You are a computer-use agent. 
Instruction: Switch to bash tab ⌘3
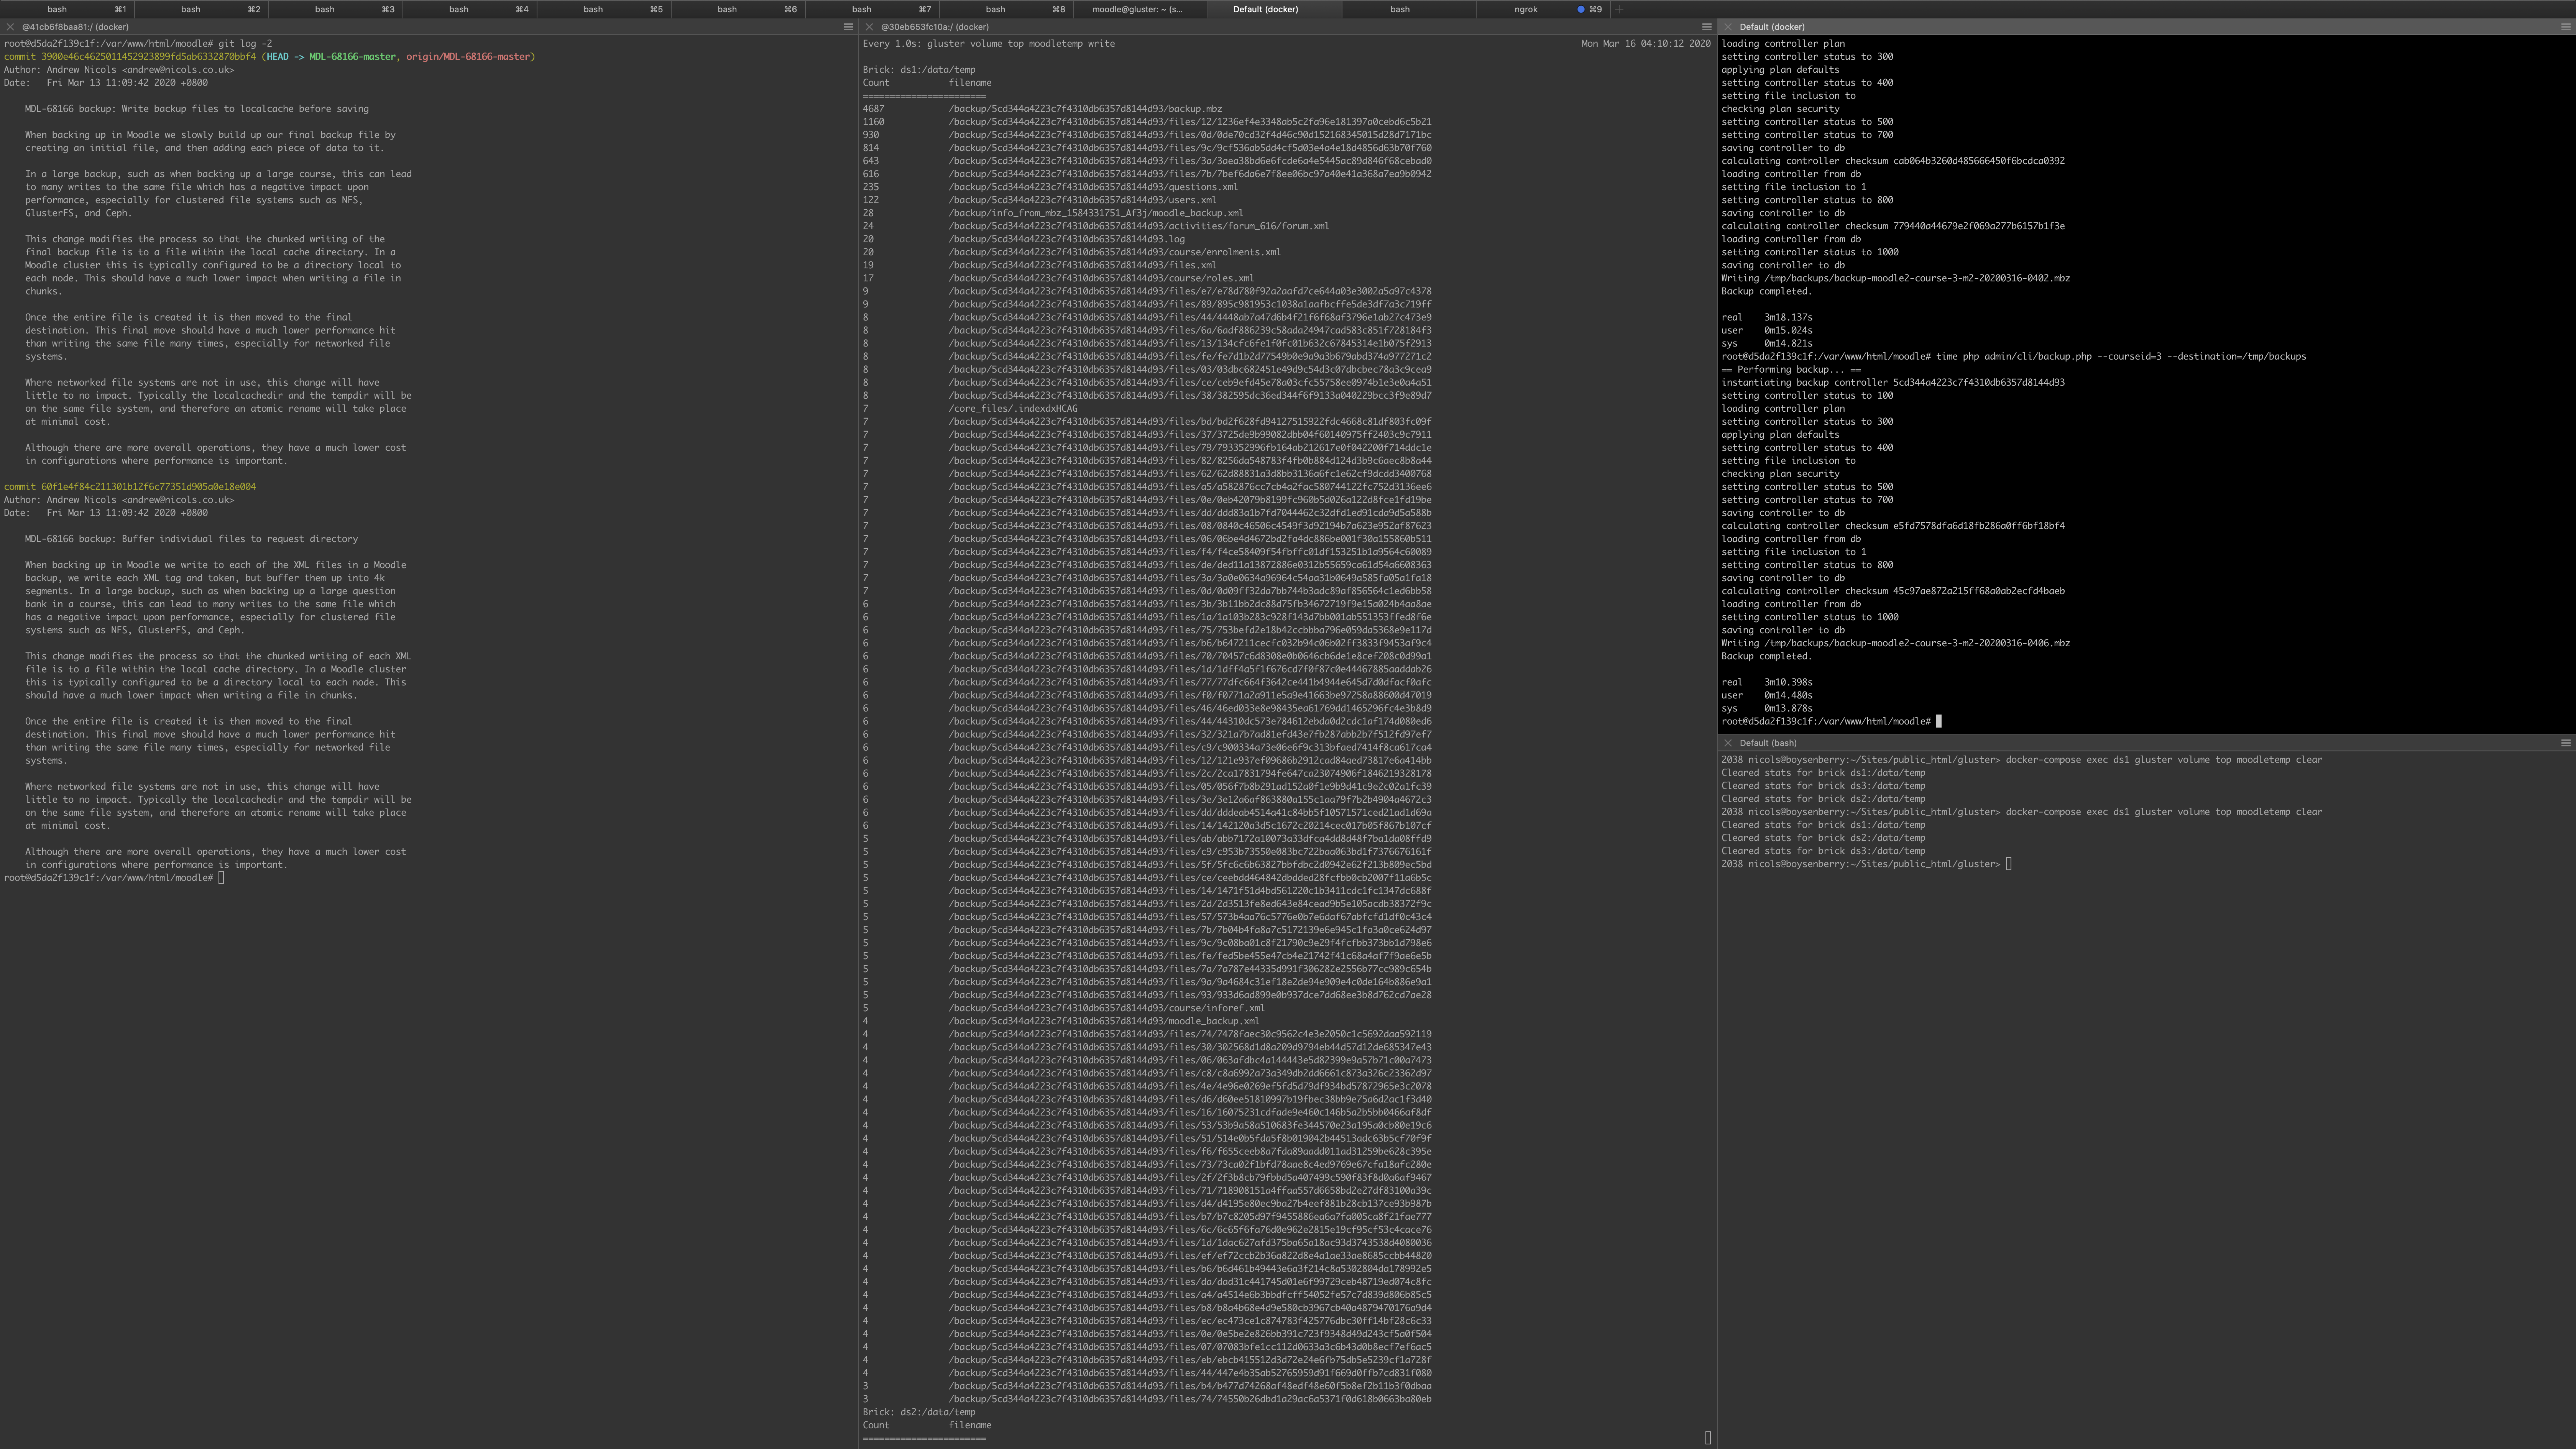tap(335, 9)
